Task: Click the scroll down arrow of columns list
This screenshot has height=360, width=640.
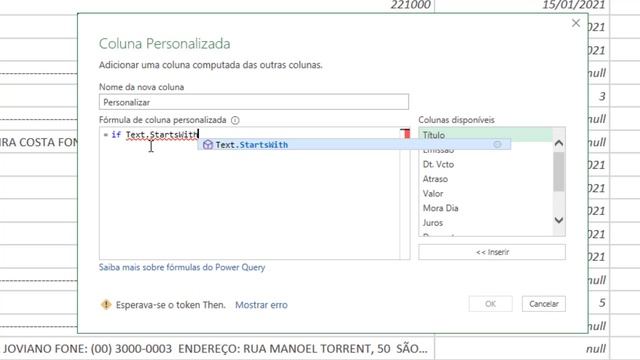Action: (x=559, y=220)
